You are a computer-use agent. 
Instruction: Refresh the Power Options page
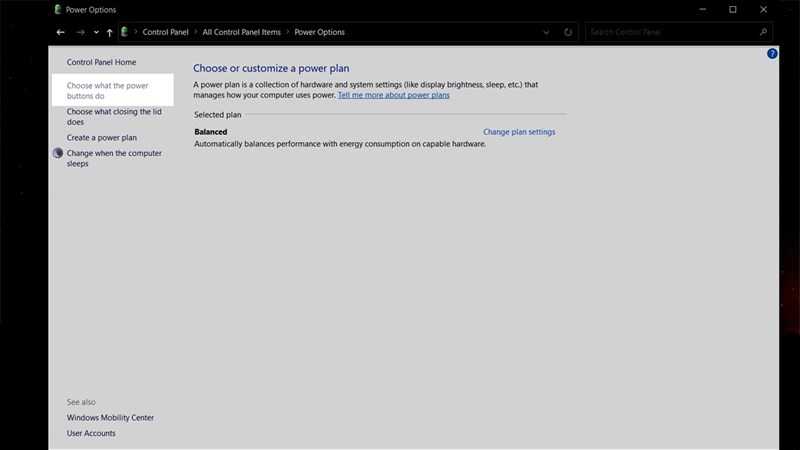tap(568, 32)
